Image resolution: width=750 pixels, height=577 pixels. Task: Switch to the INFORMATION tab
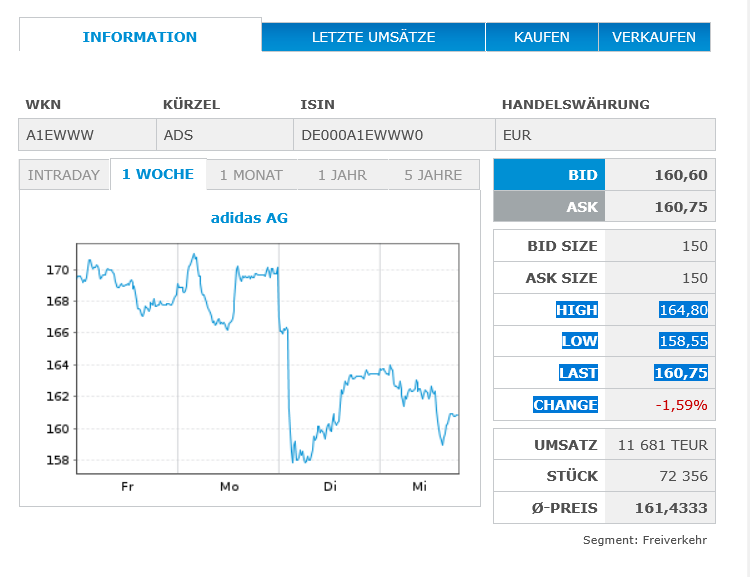[x=140, y=37]
